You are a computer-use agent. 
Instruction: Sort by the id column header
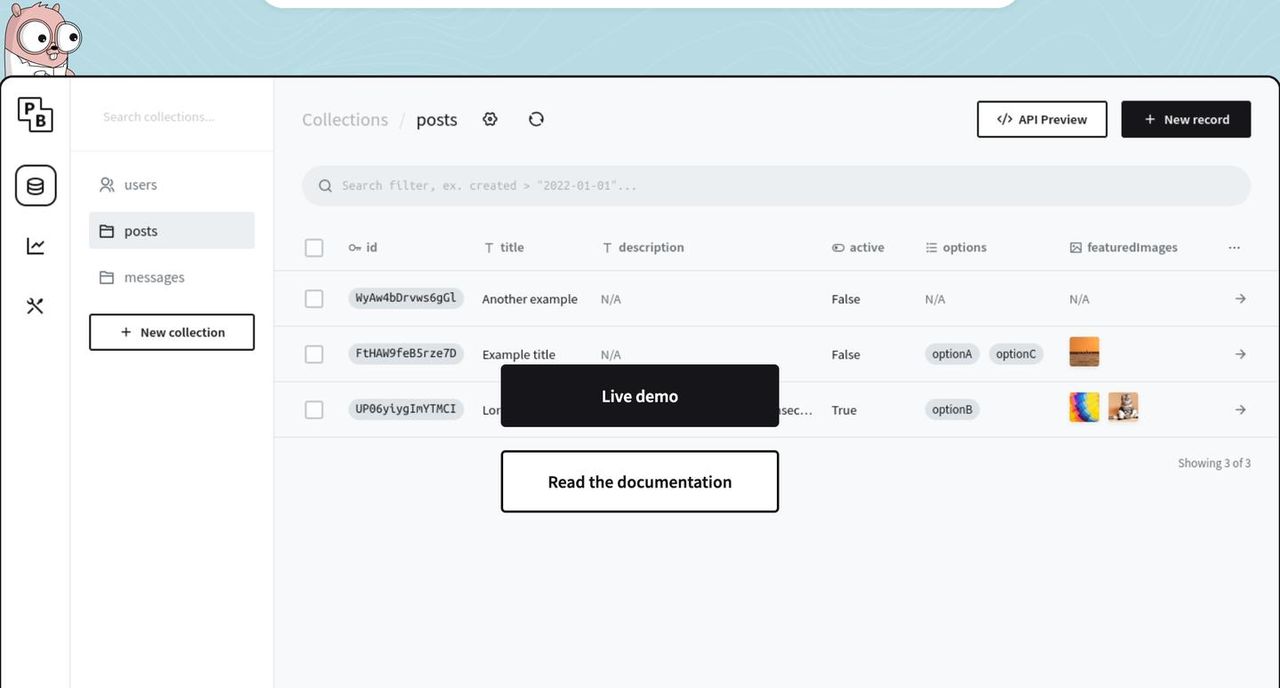tap(363, 247)
